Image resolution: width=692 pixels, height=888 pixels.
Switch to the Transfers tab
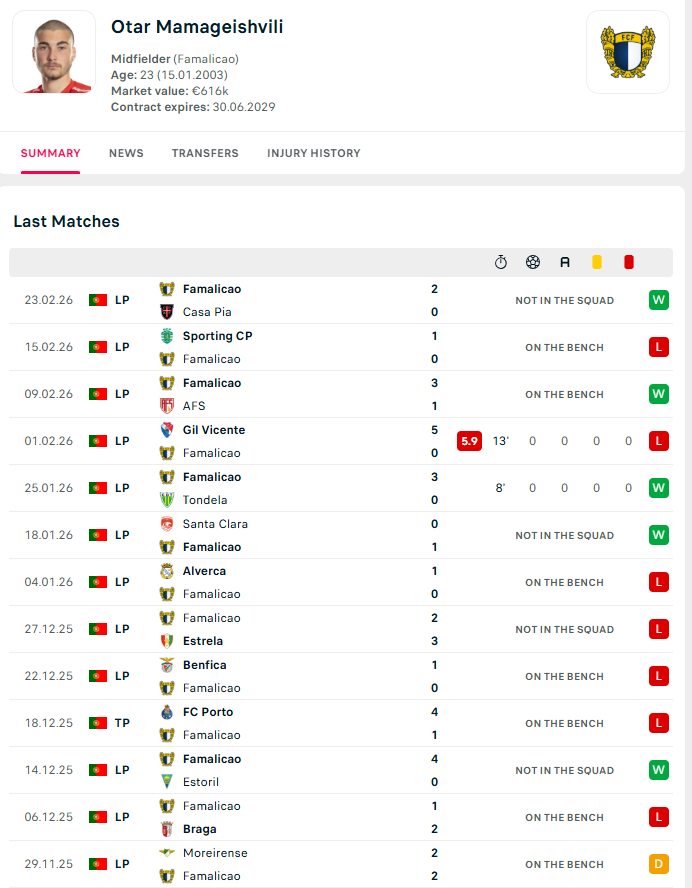pos(205,153)
